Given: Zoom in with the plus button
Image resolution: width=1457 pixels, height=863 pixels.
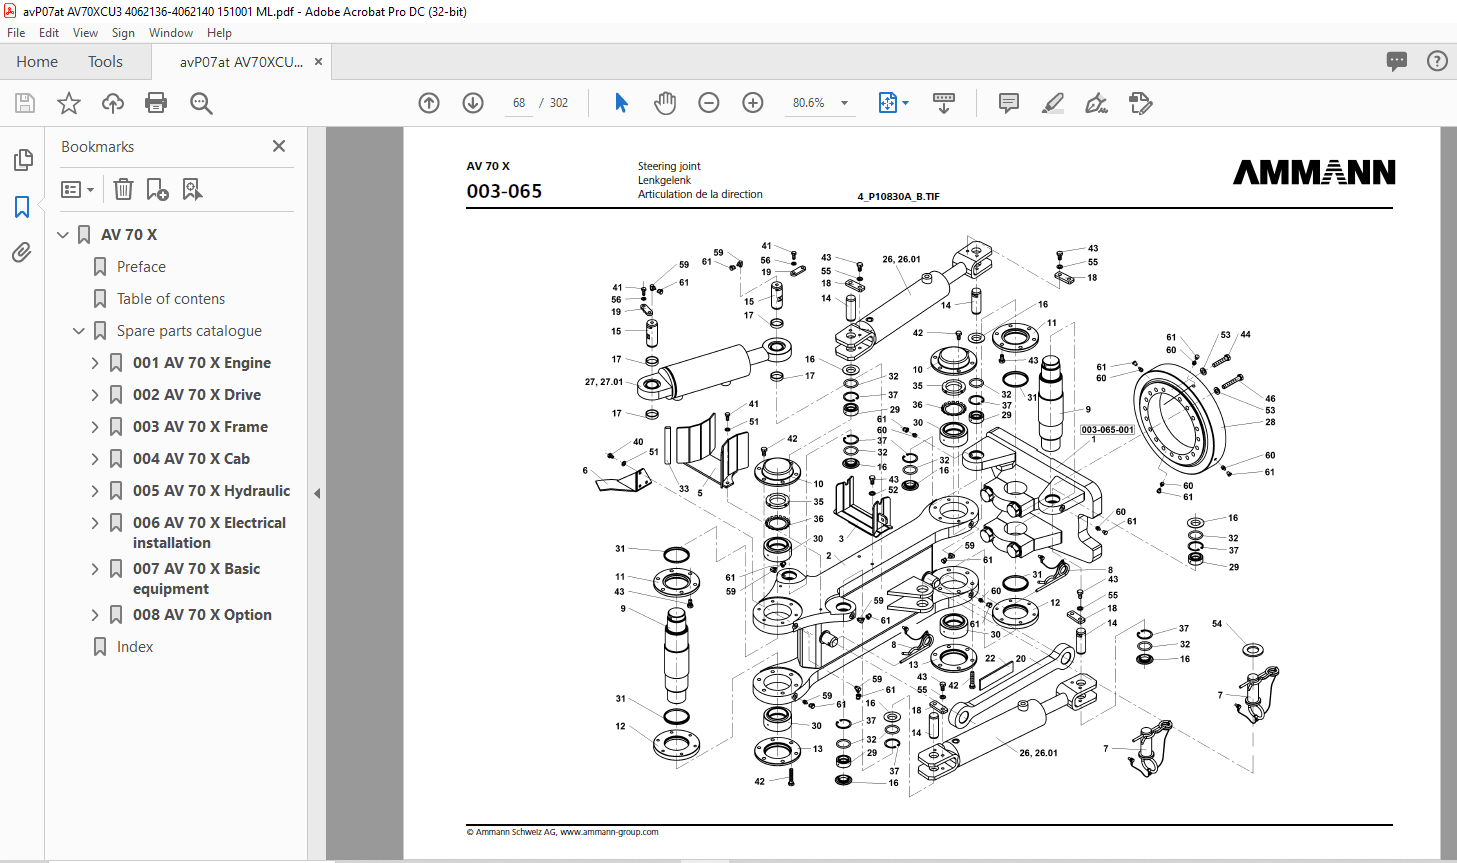Looking at the screenshot, I should coord(753,103).
